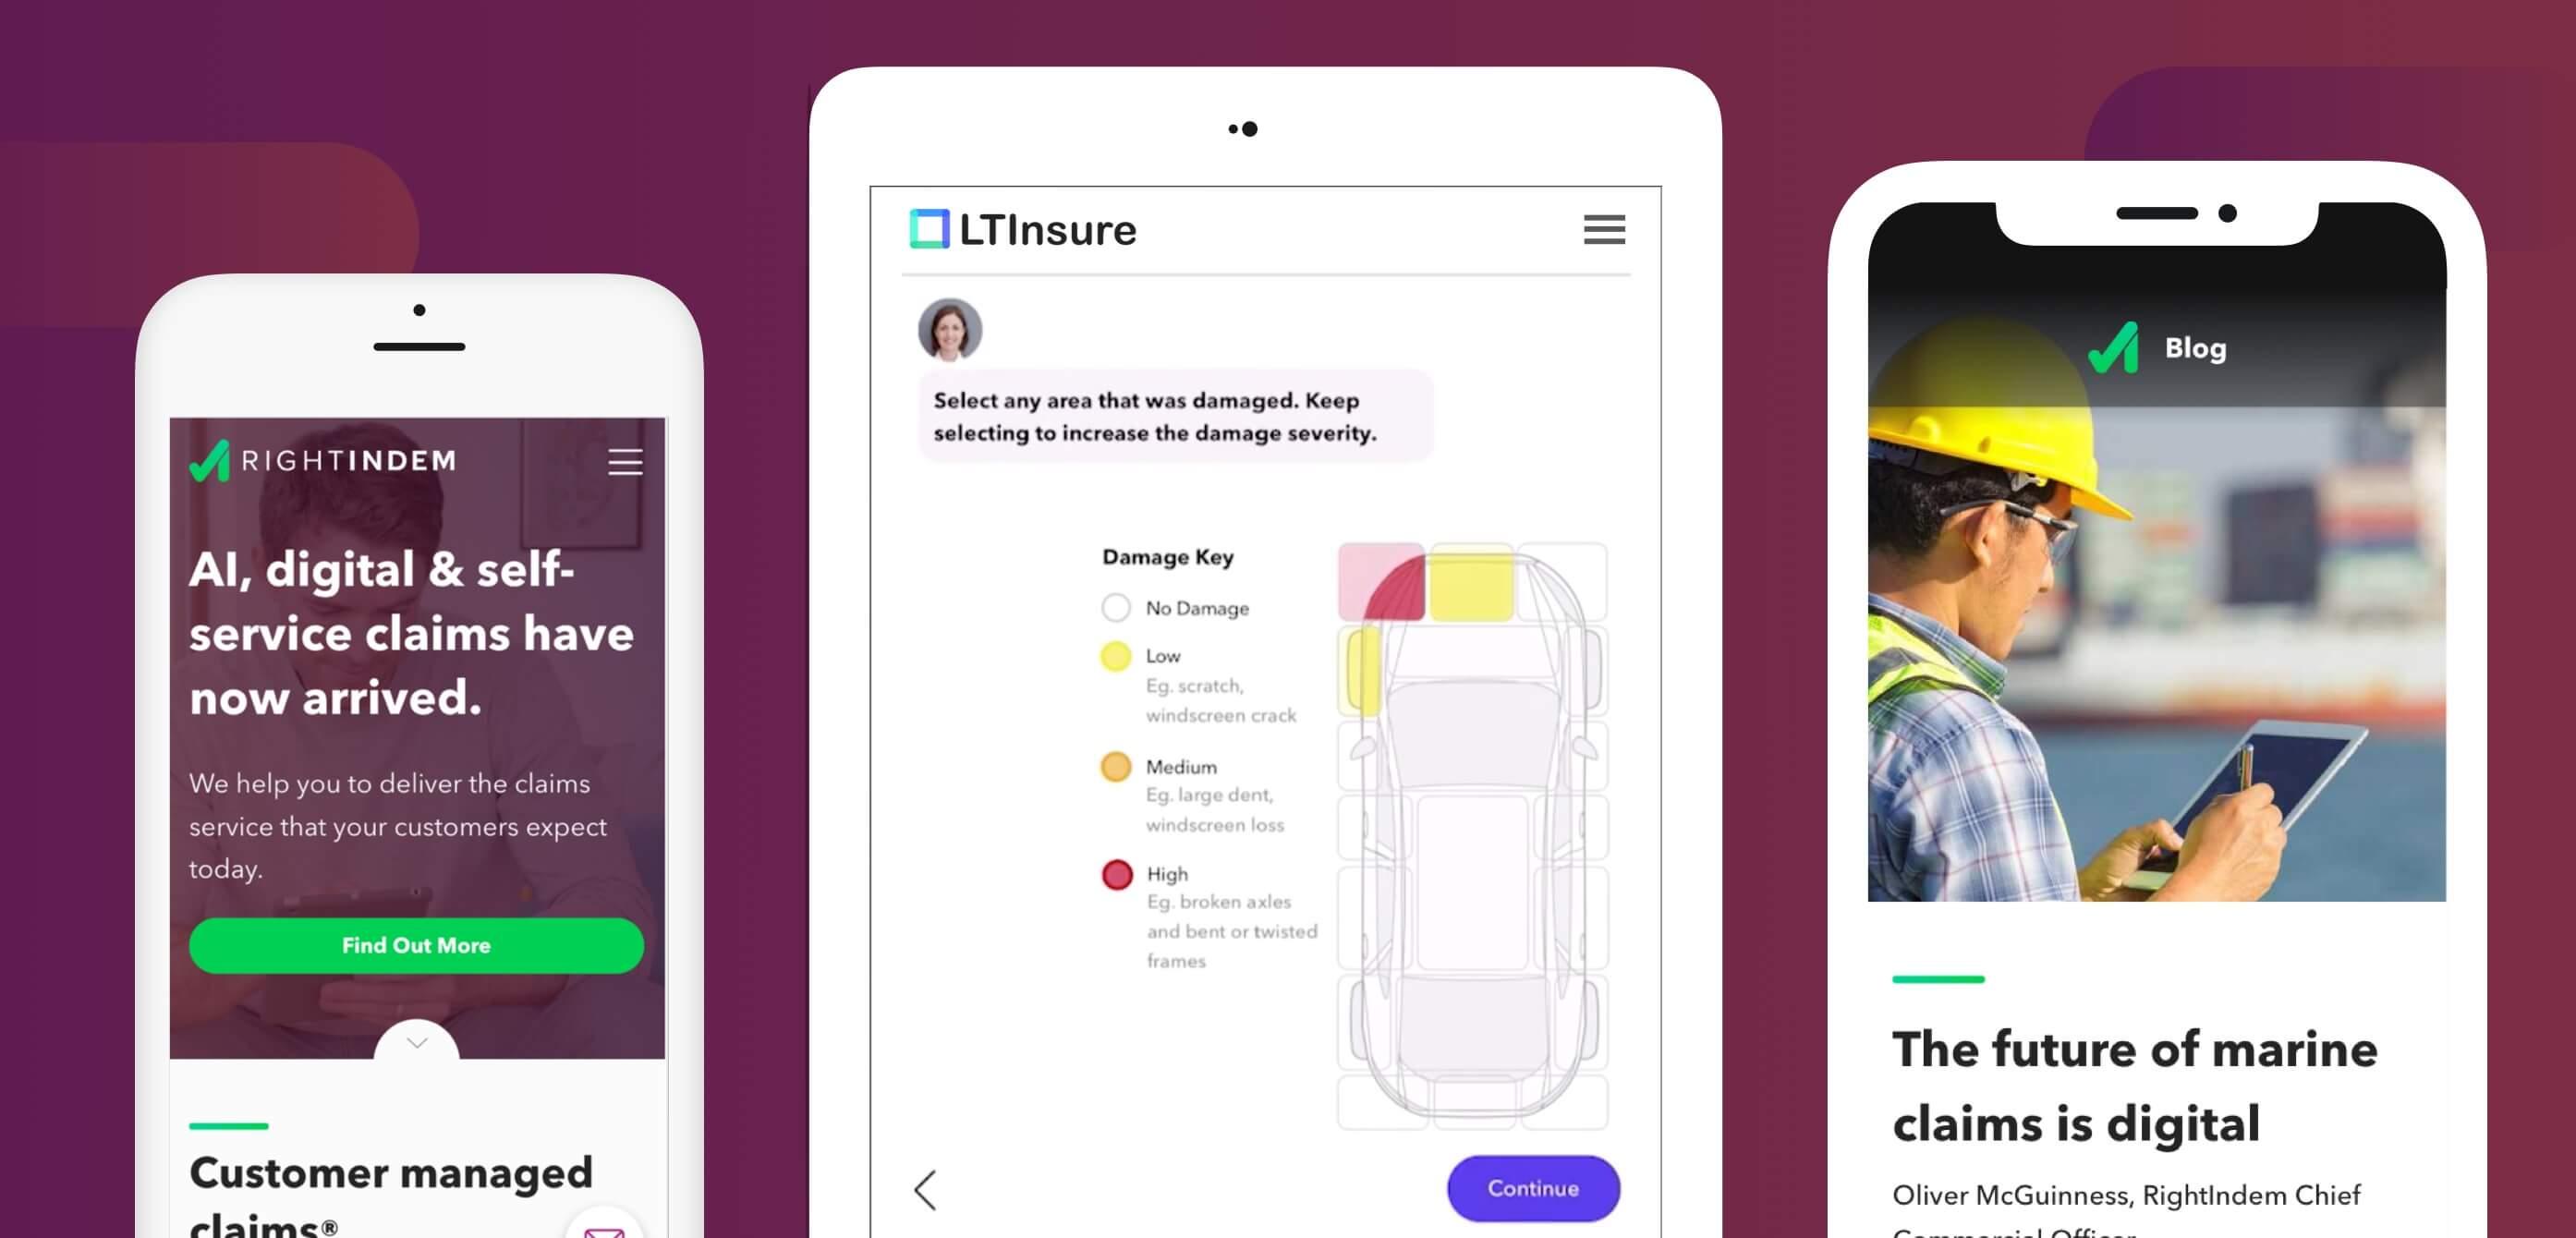Click Find Out More button on RightIndem
This screenshot has height=1238, width=2576.
pyautogui.click(x=416, y=944)
